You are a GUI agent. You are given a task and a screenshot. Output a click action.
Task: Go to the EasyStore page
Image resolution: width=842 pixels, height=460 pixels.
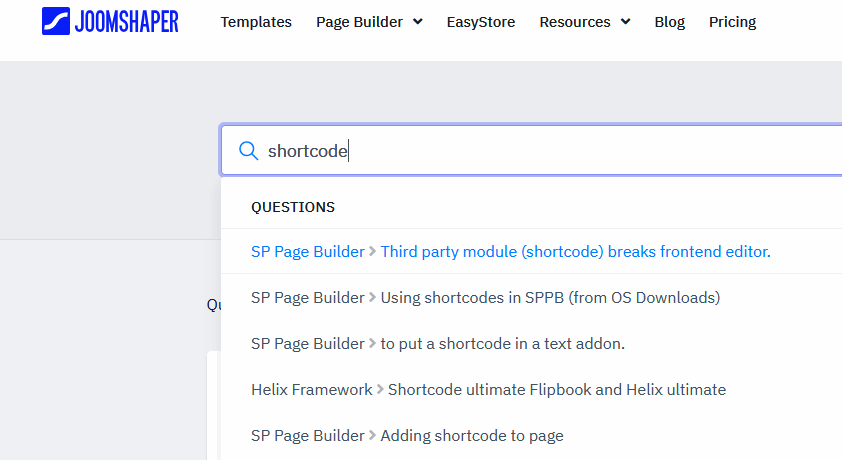[481, 22]
